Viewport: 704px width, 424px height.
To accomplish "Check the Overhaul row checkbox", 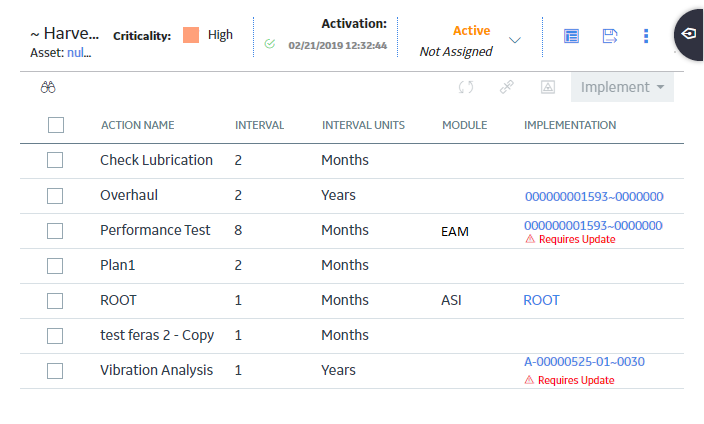I will click(x=55, y=196).
